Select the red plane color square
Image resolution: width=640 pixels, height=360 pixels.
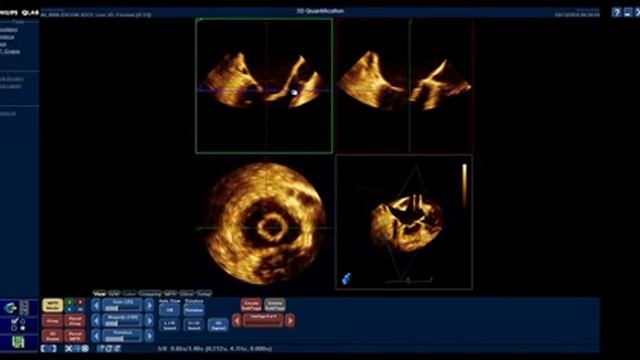pyautogui.click(x=80, y=302)
